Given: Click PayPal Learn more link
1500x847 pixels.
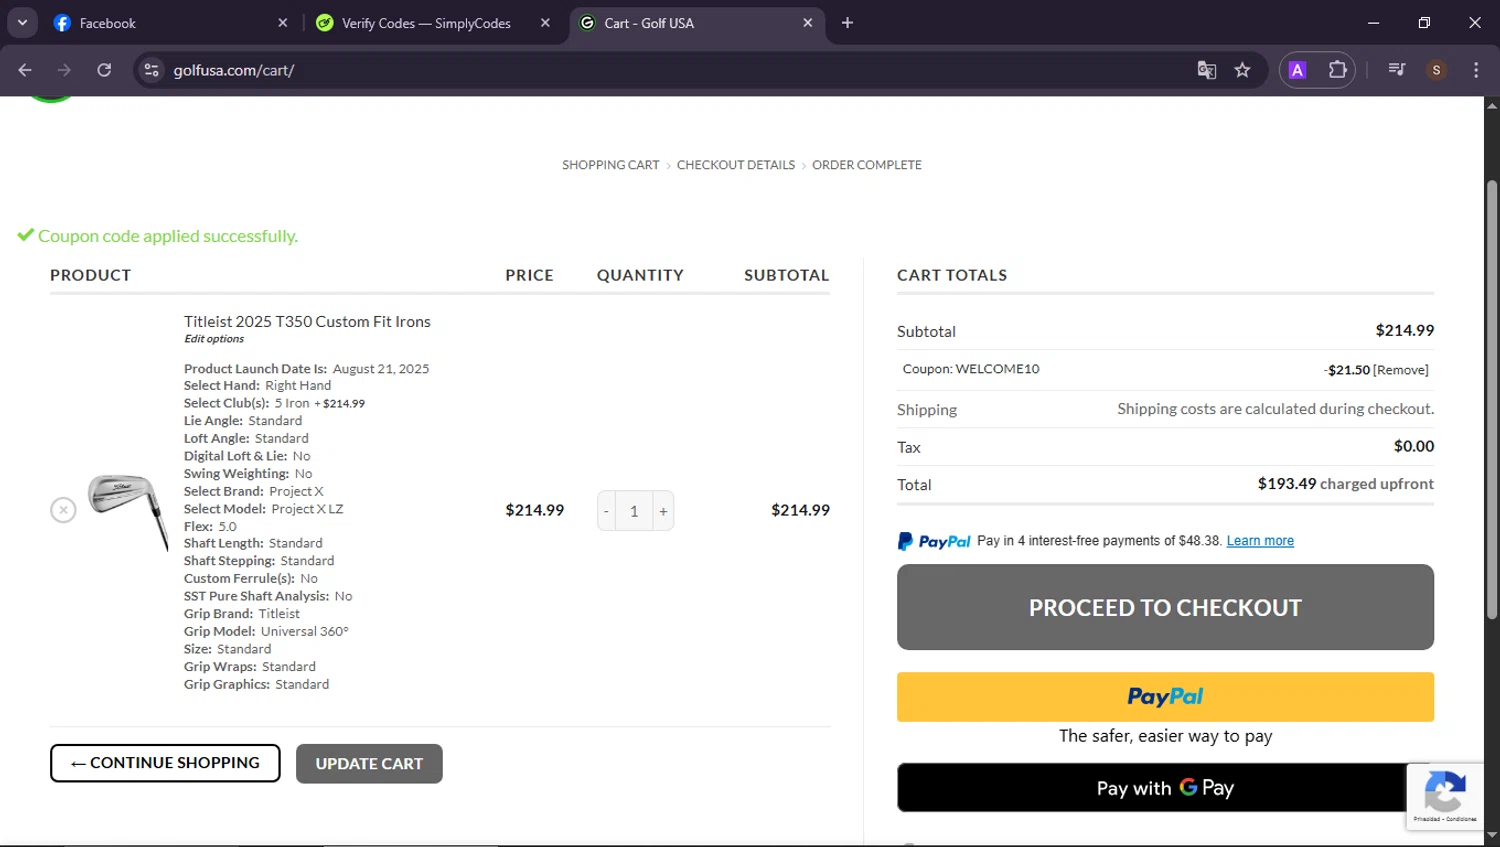Looking at the screenshot, I should pyautogui.click(x=1260, y=541).
